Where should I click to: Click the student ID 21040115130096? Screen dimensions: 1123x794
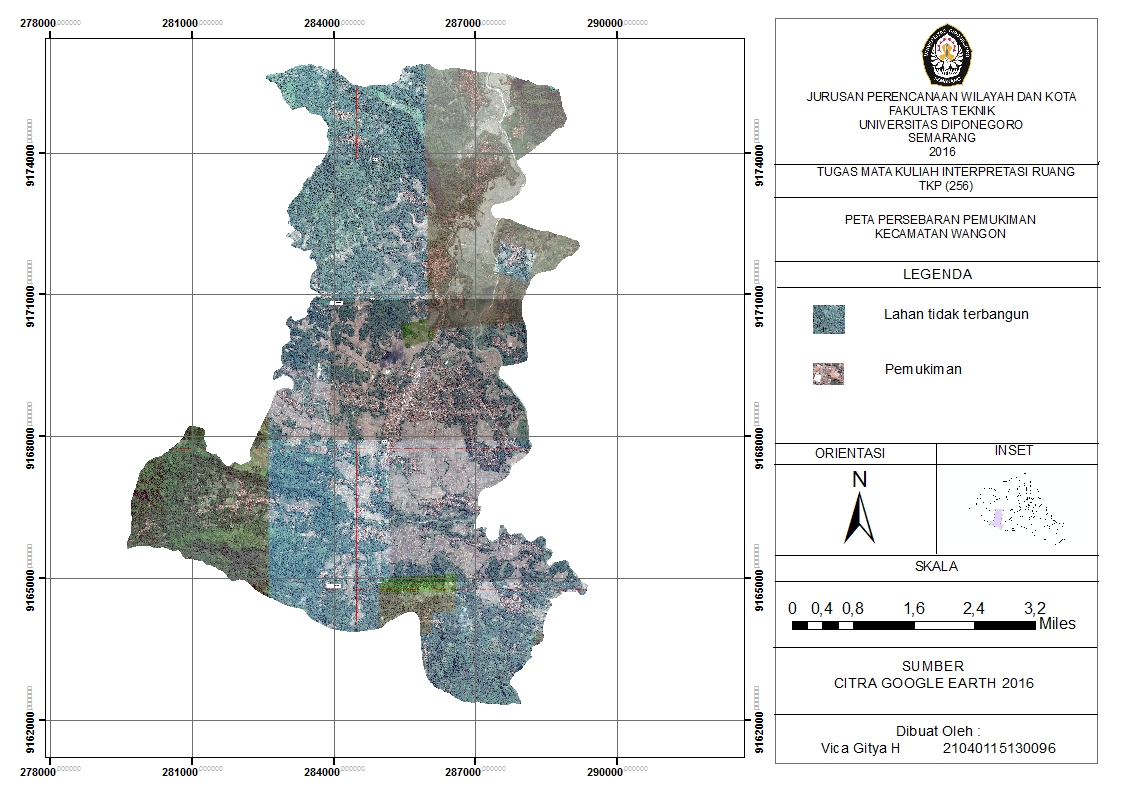(x=999, y=748)
